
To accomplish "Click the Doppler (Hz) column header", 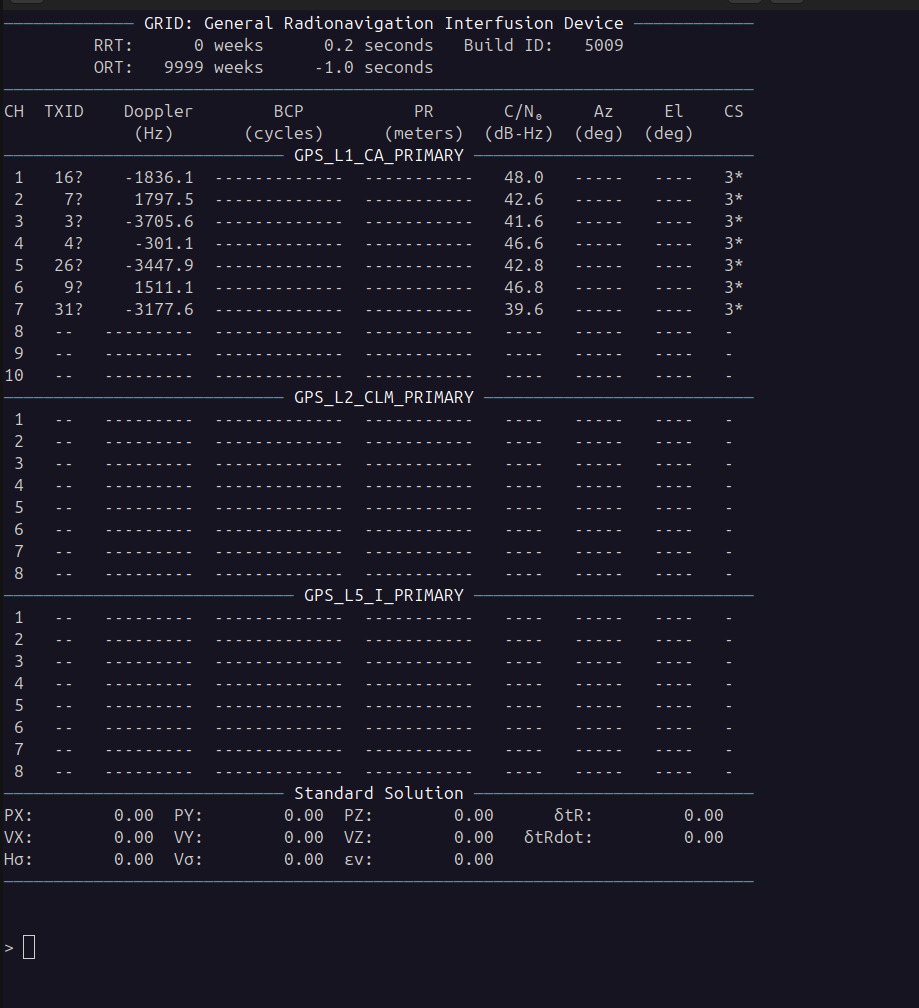I will click(158, 122).
